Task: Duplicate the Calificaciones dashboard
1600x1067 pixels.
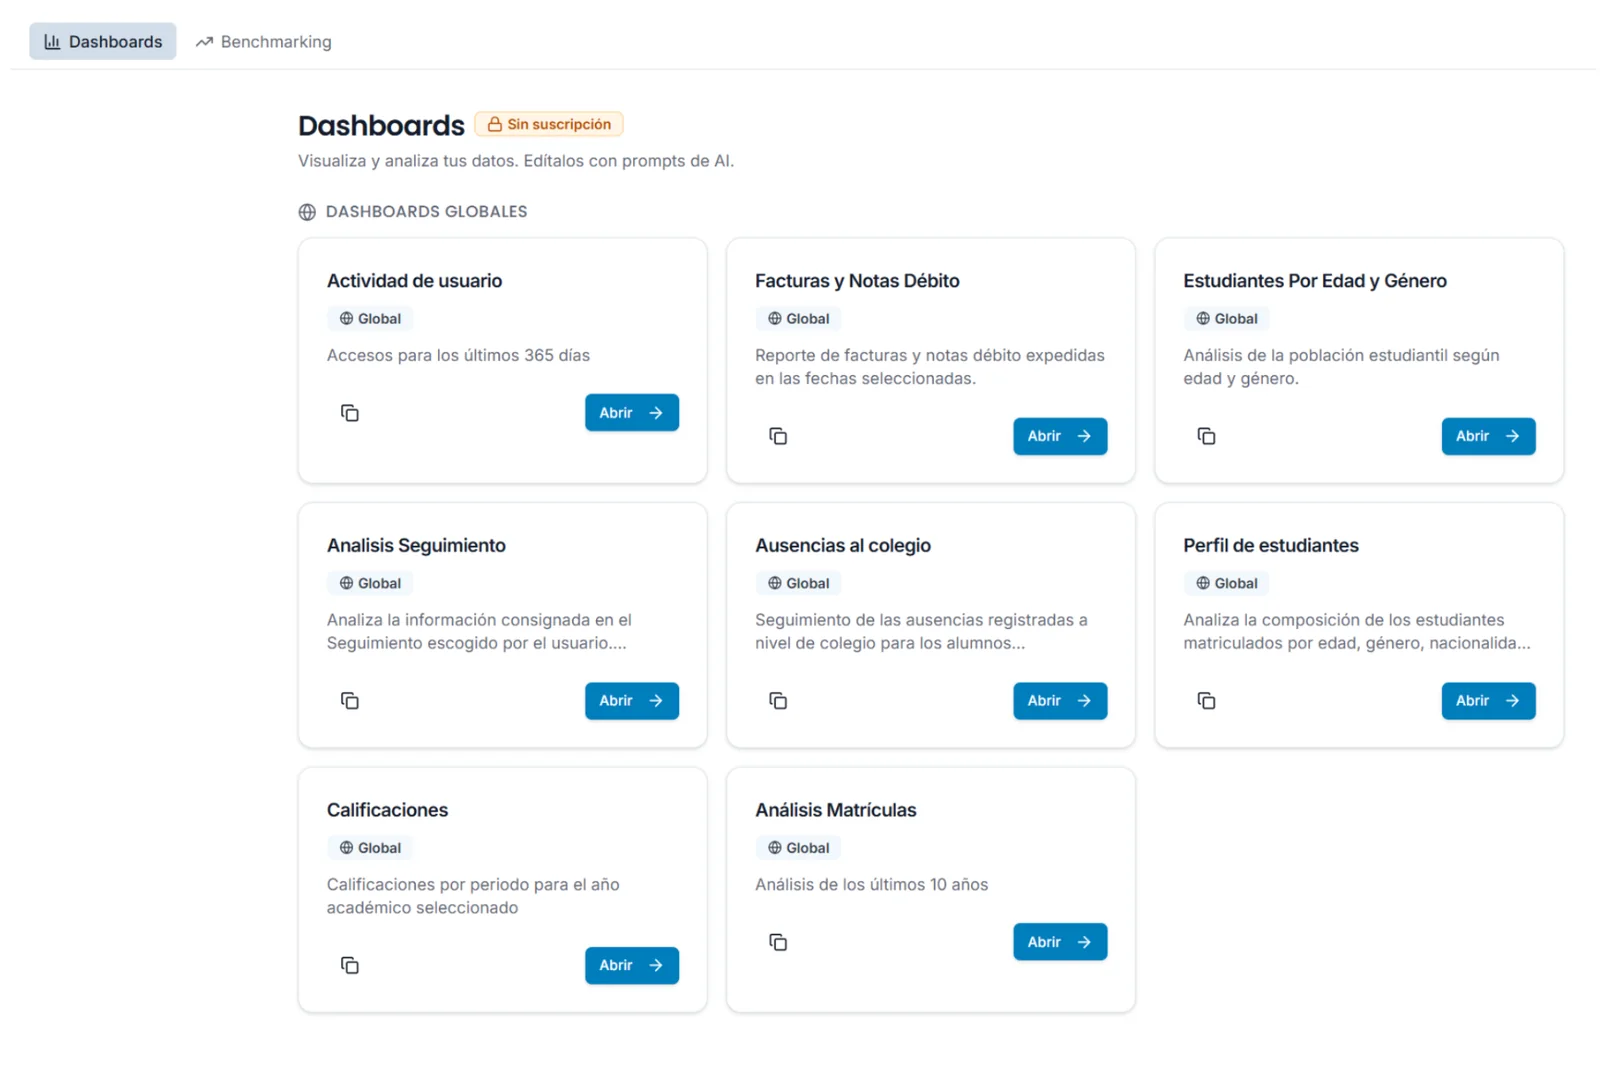Action: (x=349, y=965)
